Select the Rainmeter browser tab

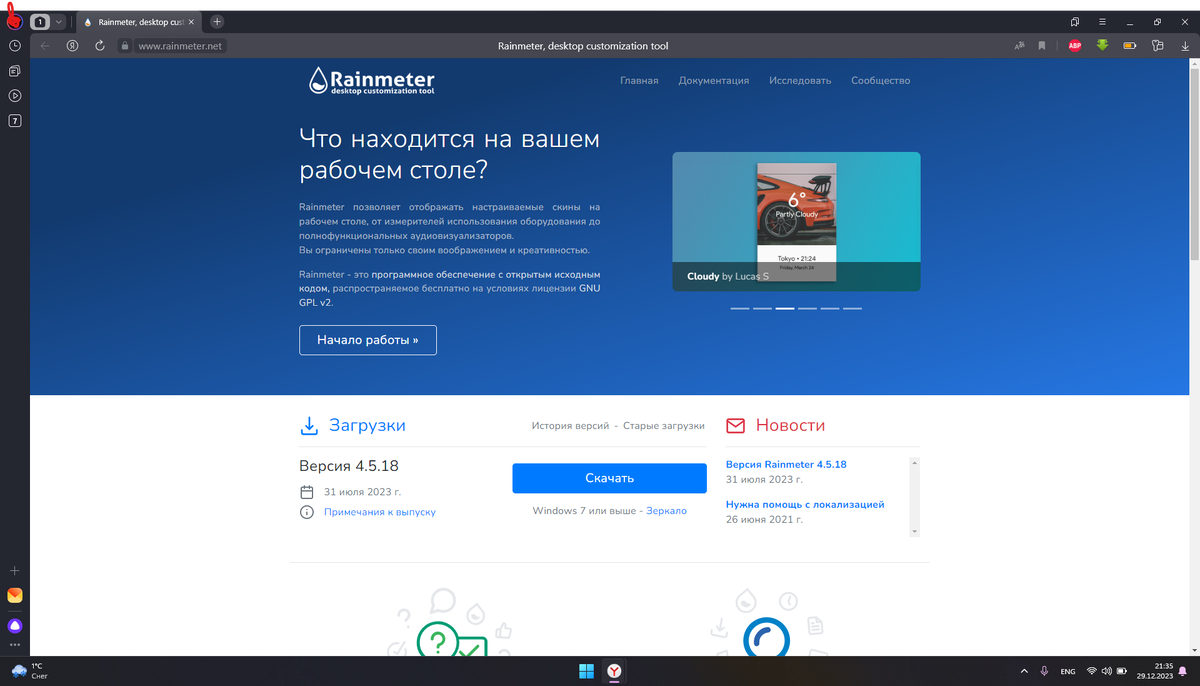click(x=138, y=21)
